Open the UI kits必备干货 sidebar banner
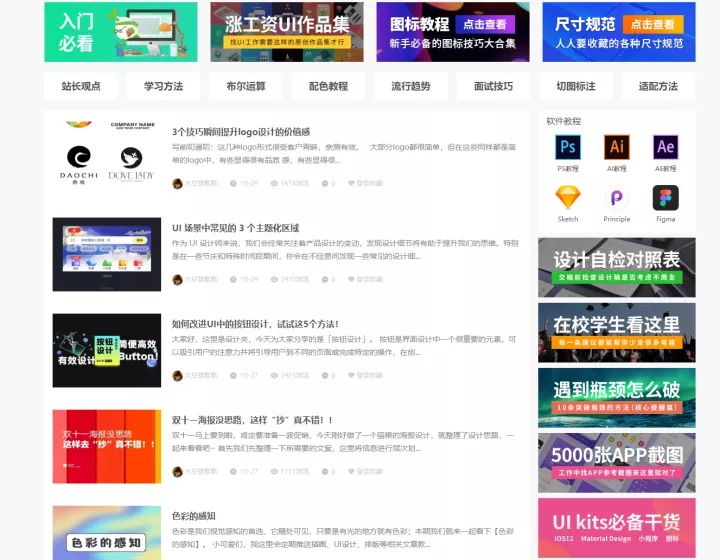 coord(617,528)
